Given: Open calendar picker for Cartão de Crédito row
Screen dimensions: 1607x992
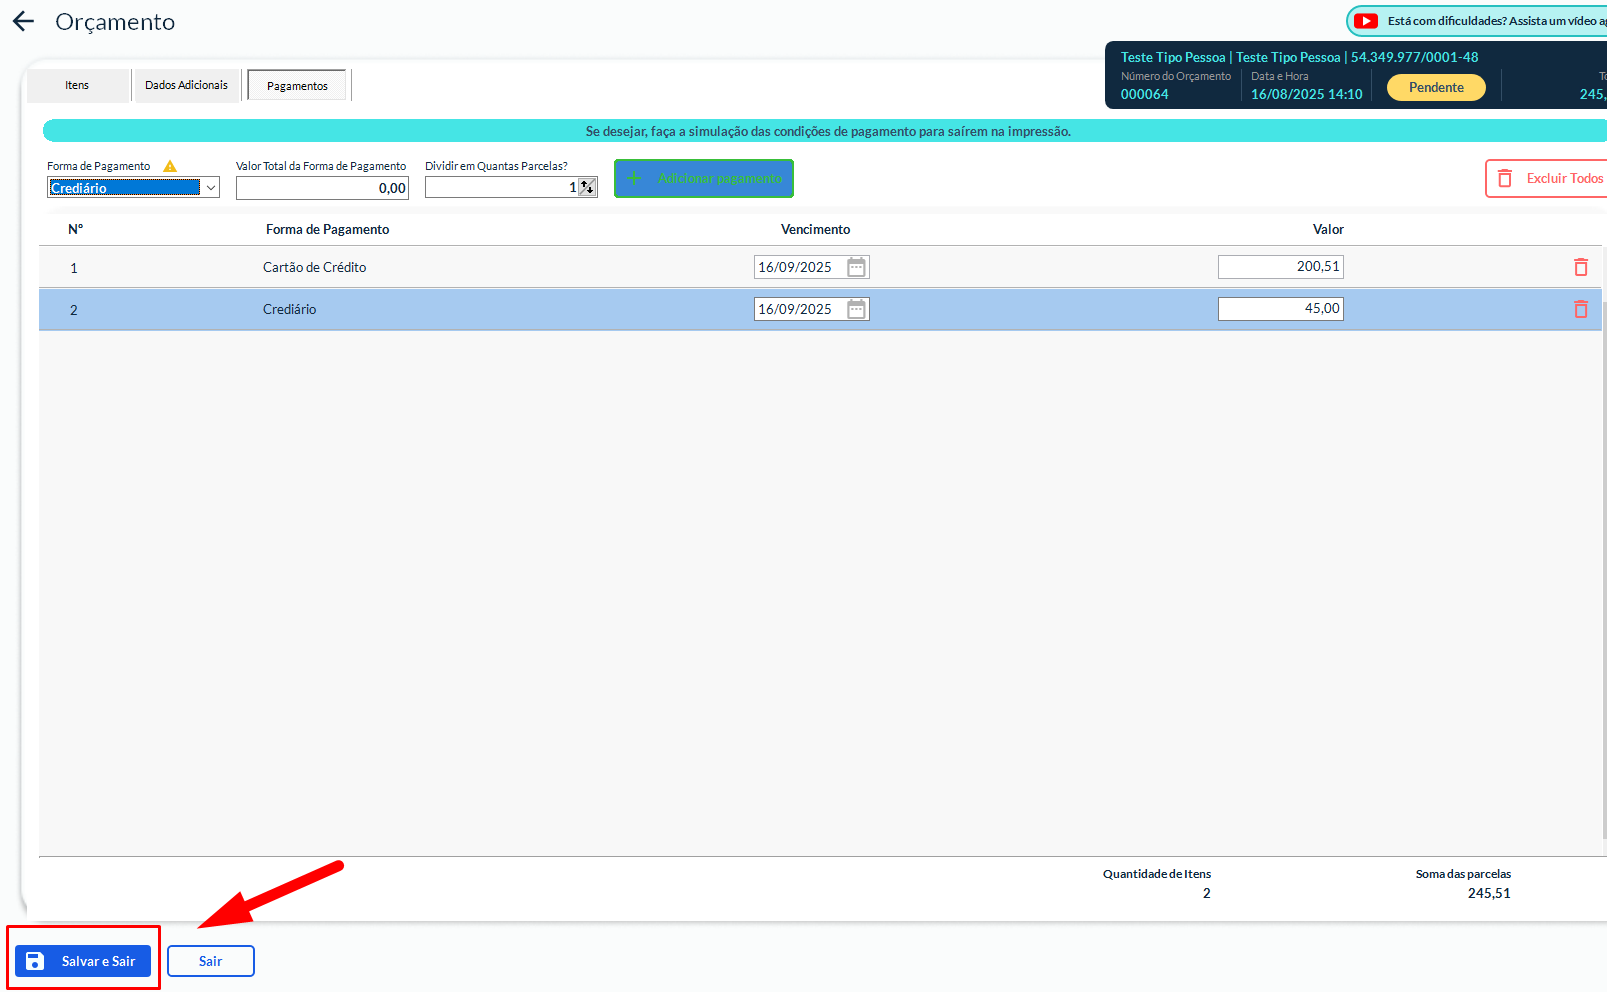Looking at the screenshot, I should pyautogui.click(x=856, y=267).
